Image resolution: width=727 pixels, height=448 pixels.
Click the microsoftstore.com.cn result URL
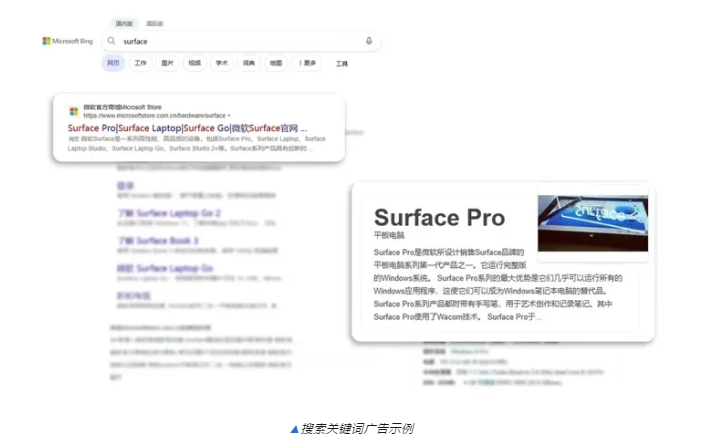[x=154, y=115]
